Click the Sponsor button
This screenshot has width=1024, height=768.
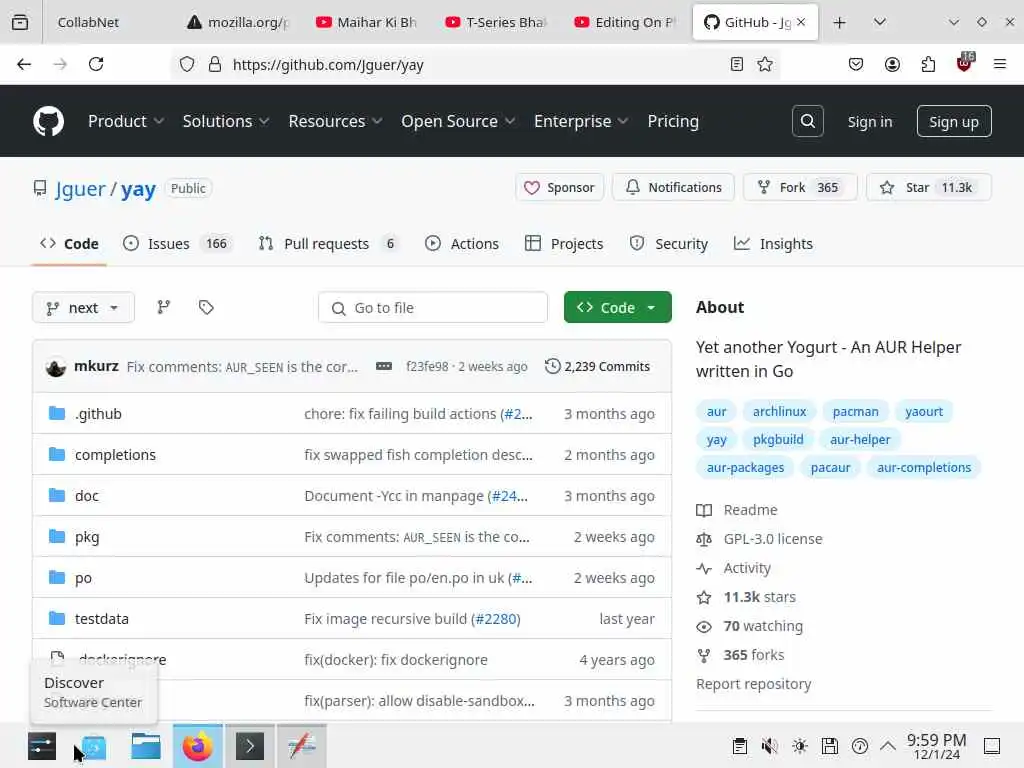pos(560,187)
